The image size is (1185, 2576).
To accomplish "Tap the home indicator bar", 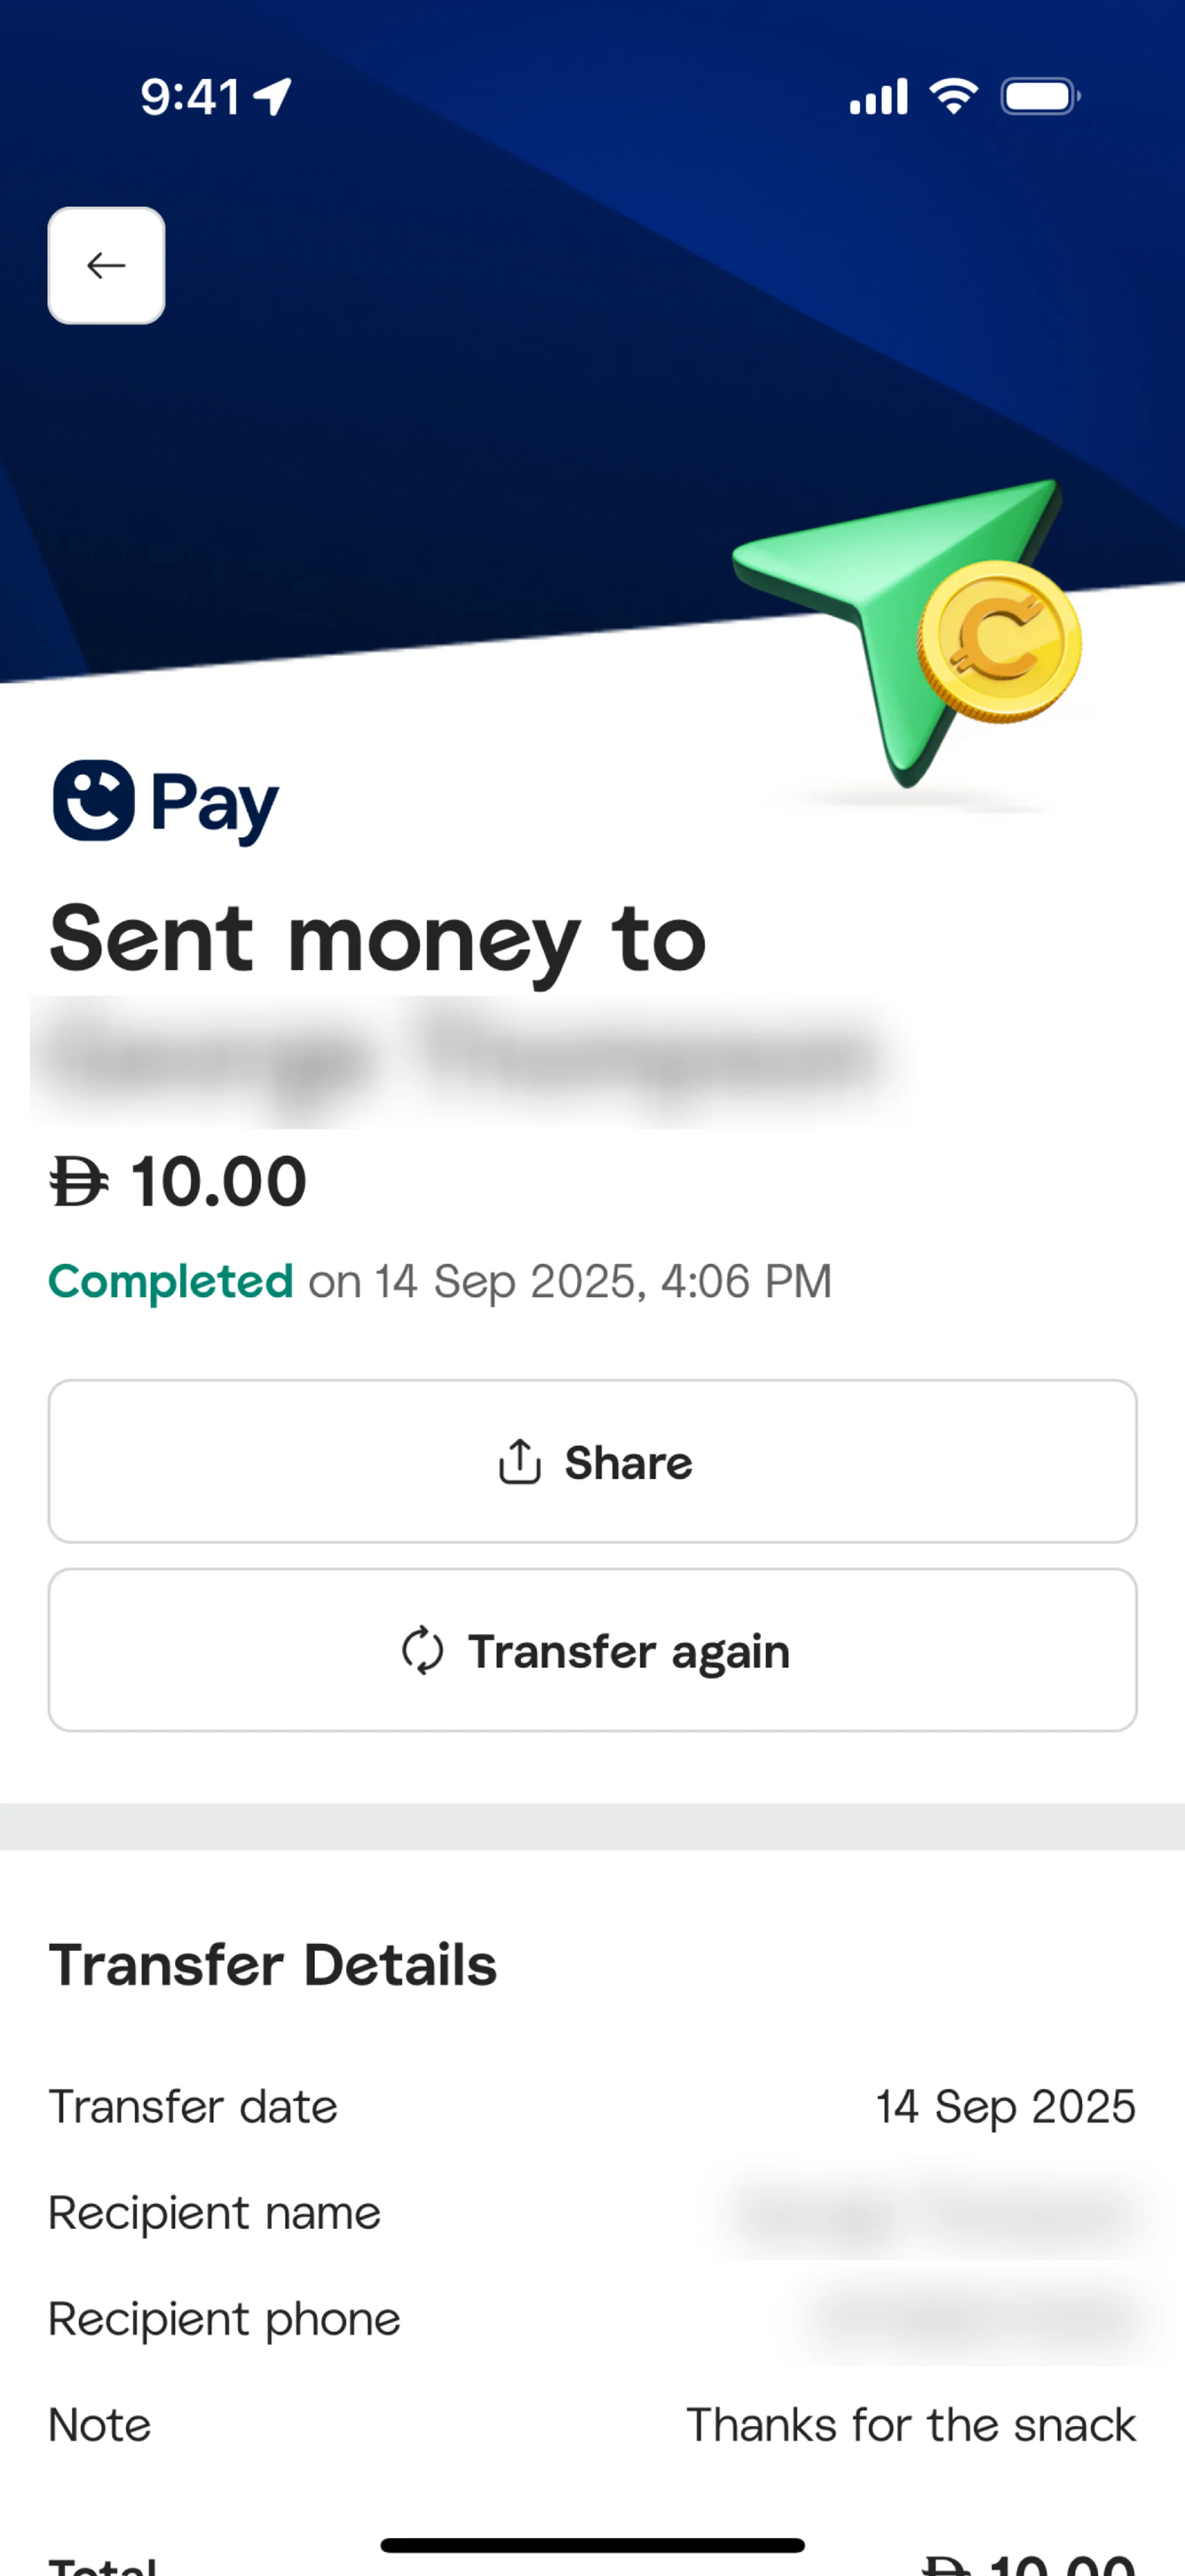I will (x=592, y=2545).
